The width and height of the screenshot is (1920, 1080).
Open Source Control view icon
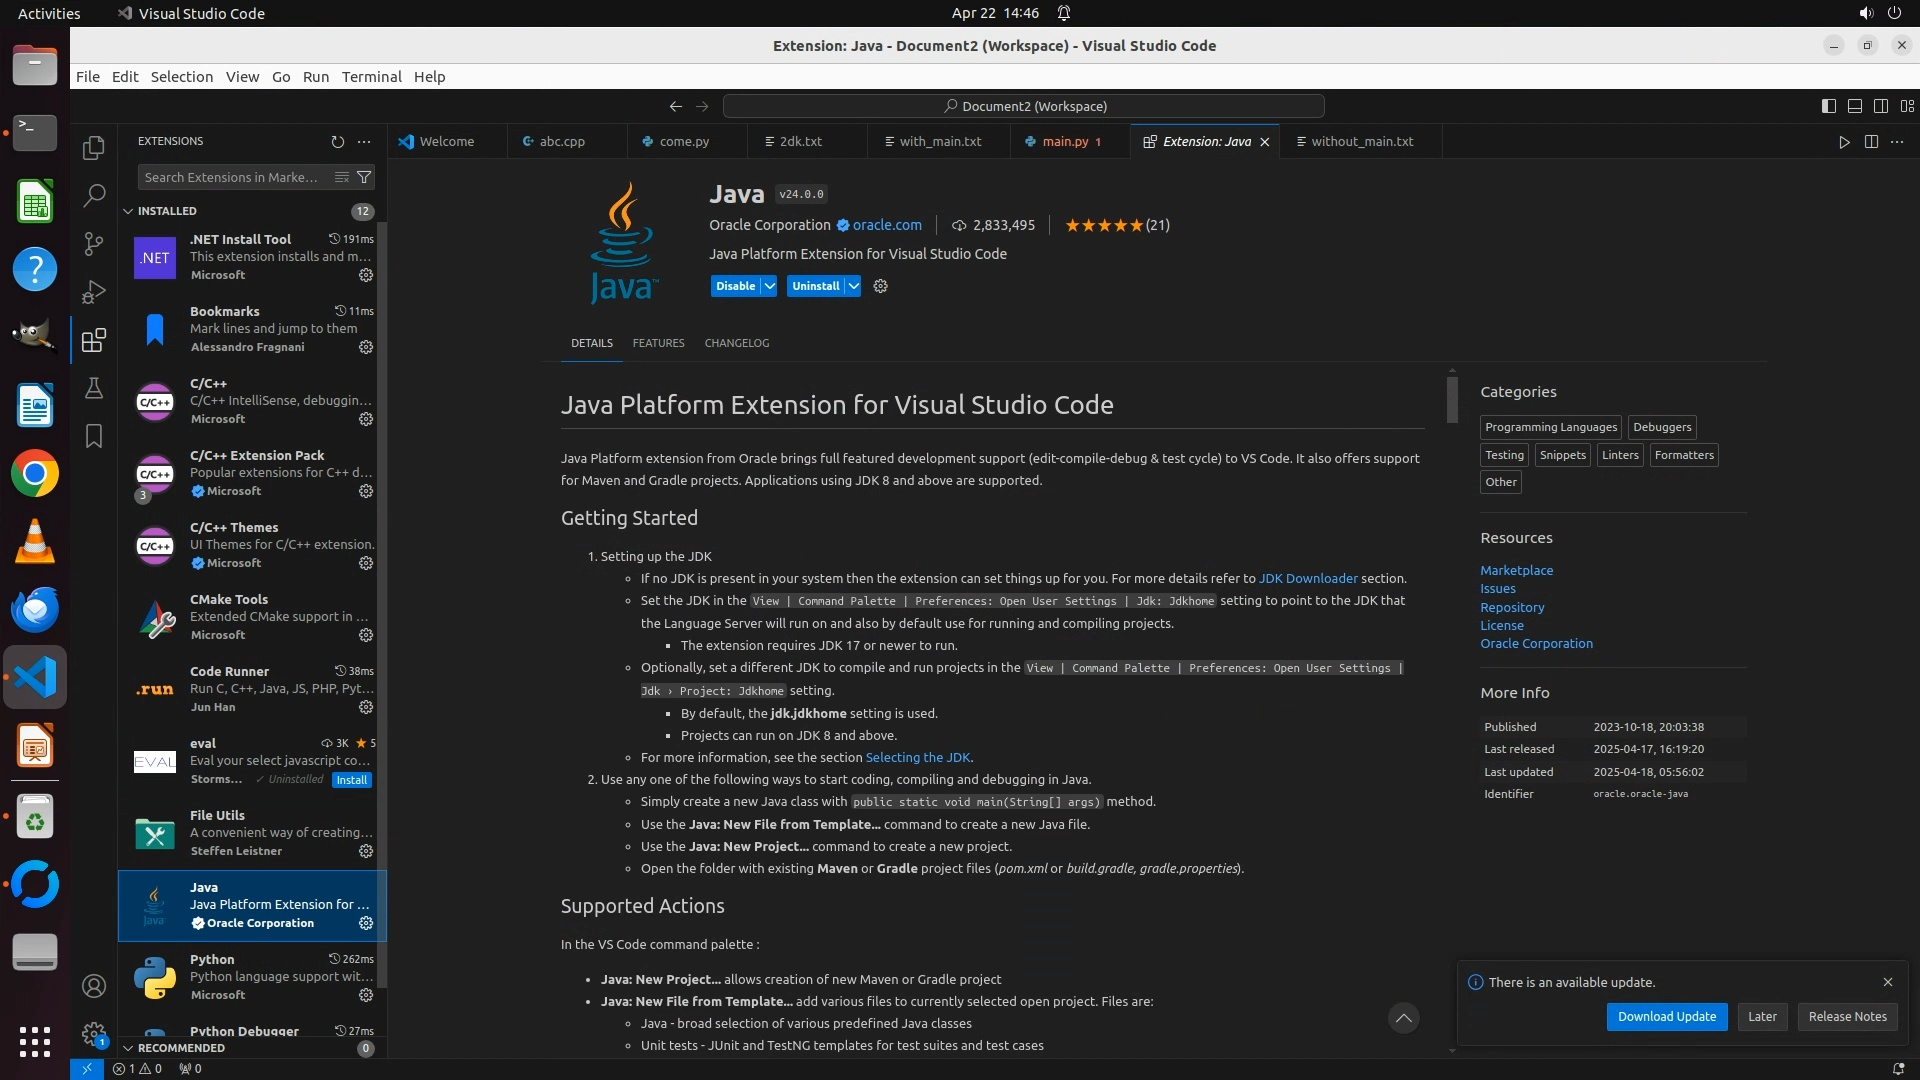tap(94, 244)
